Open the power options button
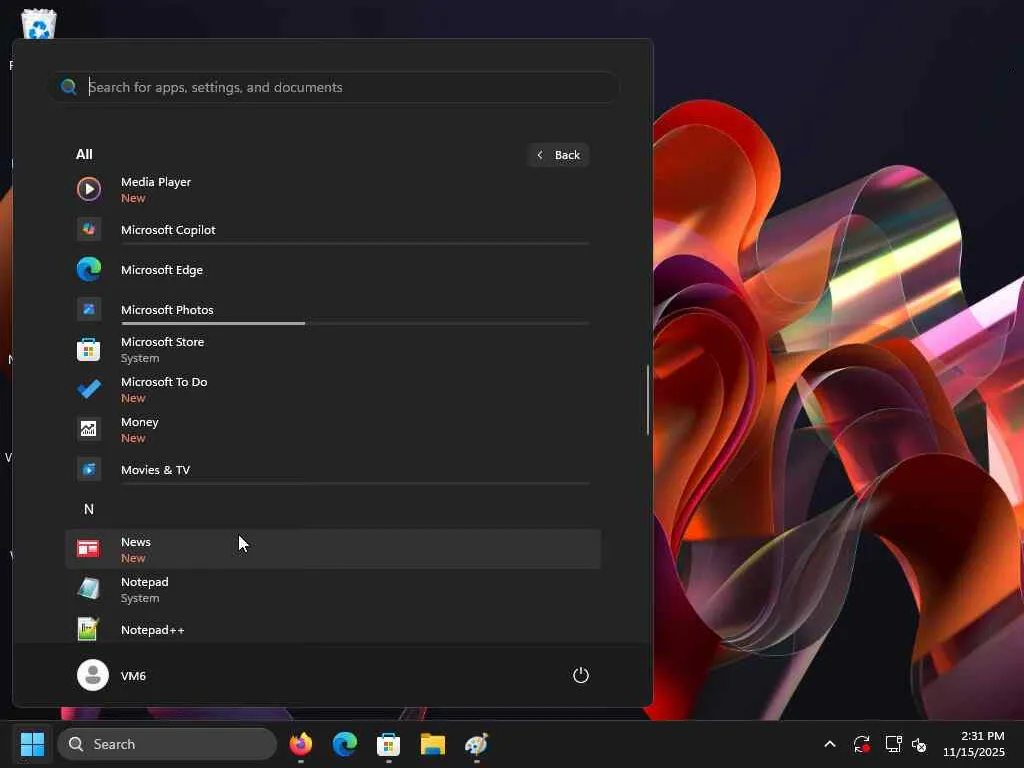1024x768 pixels. pyautogui.click(x=581, y=675)
